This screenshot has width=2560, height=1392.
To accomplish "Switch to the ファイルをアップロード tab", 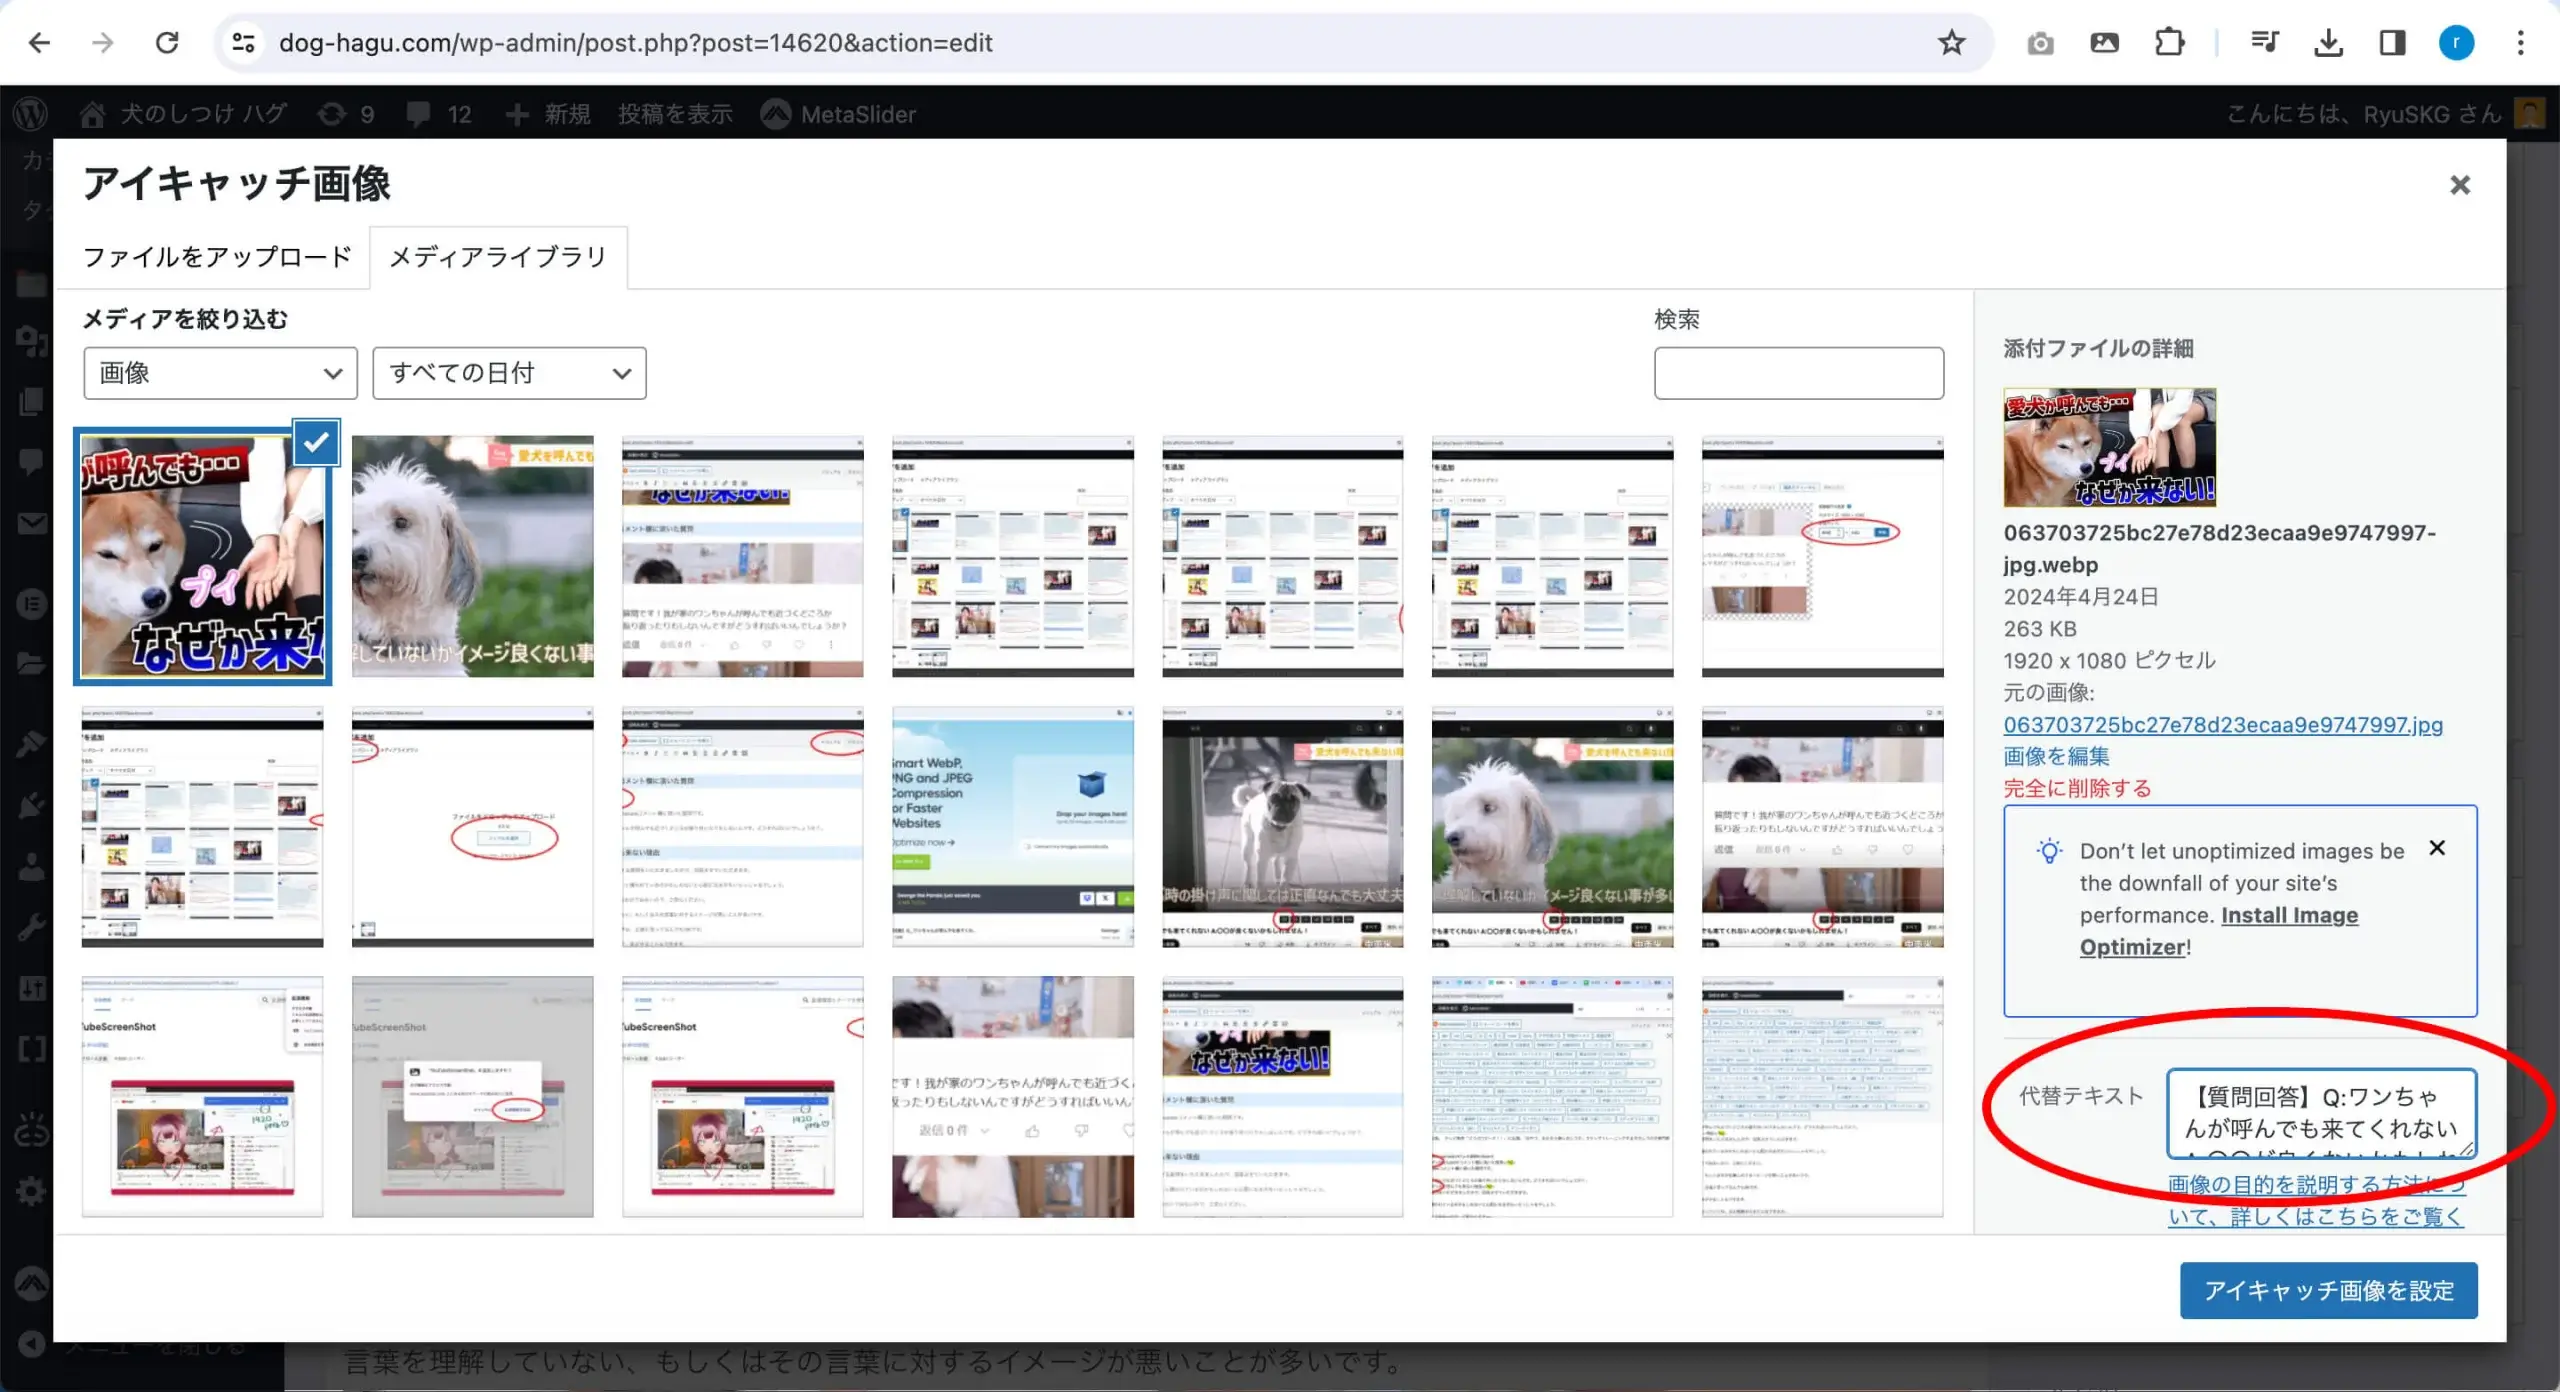I will 217,257.
